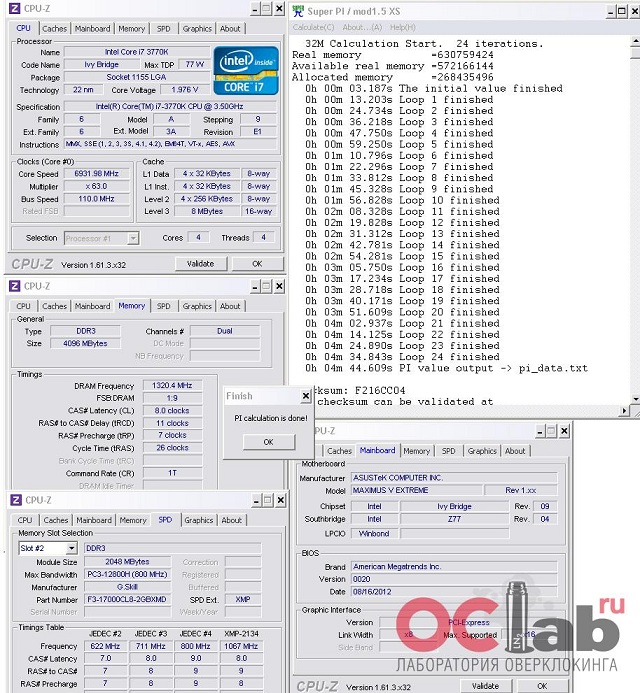The width and height of the screenshot is (640, 693).
Task: Click CPU-Z icon in SPD window title bar
Action: [x=15, y=500]
